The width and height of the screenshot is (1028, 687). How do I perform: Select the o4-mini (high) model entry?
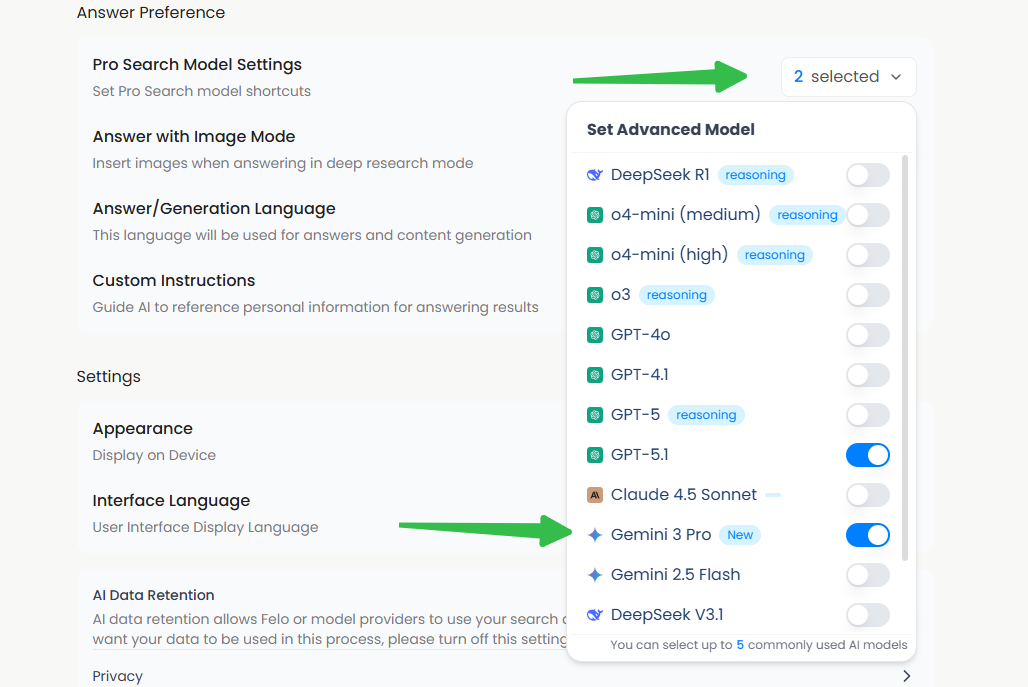[669, 255]
